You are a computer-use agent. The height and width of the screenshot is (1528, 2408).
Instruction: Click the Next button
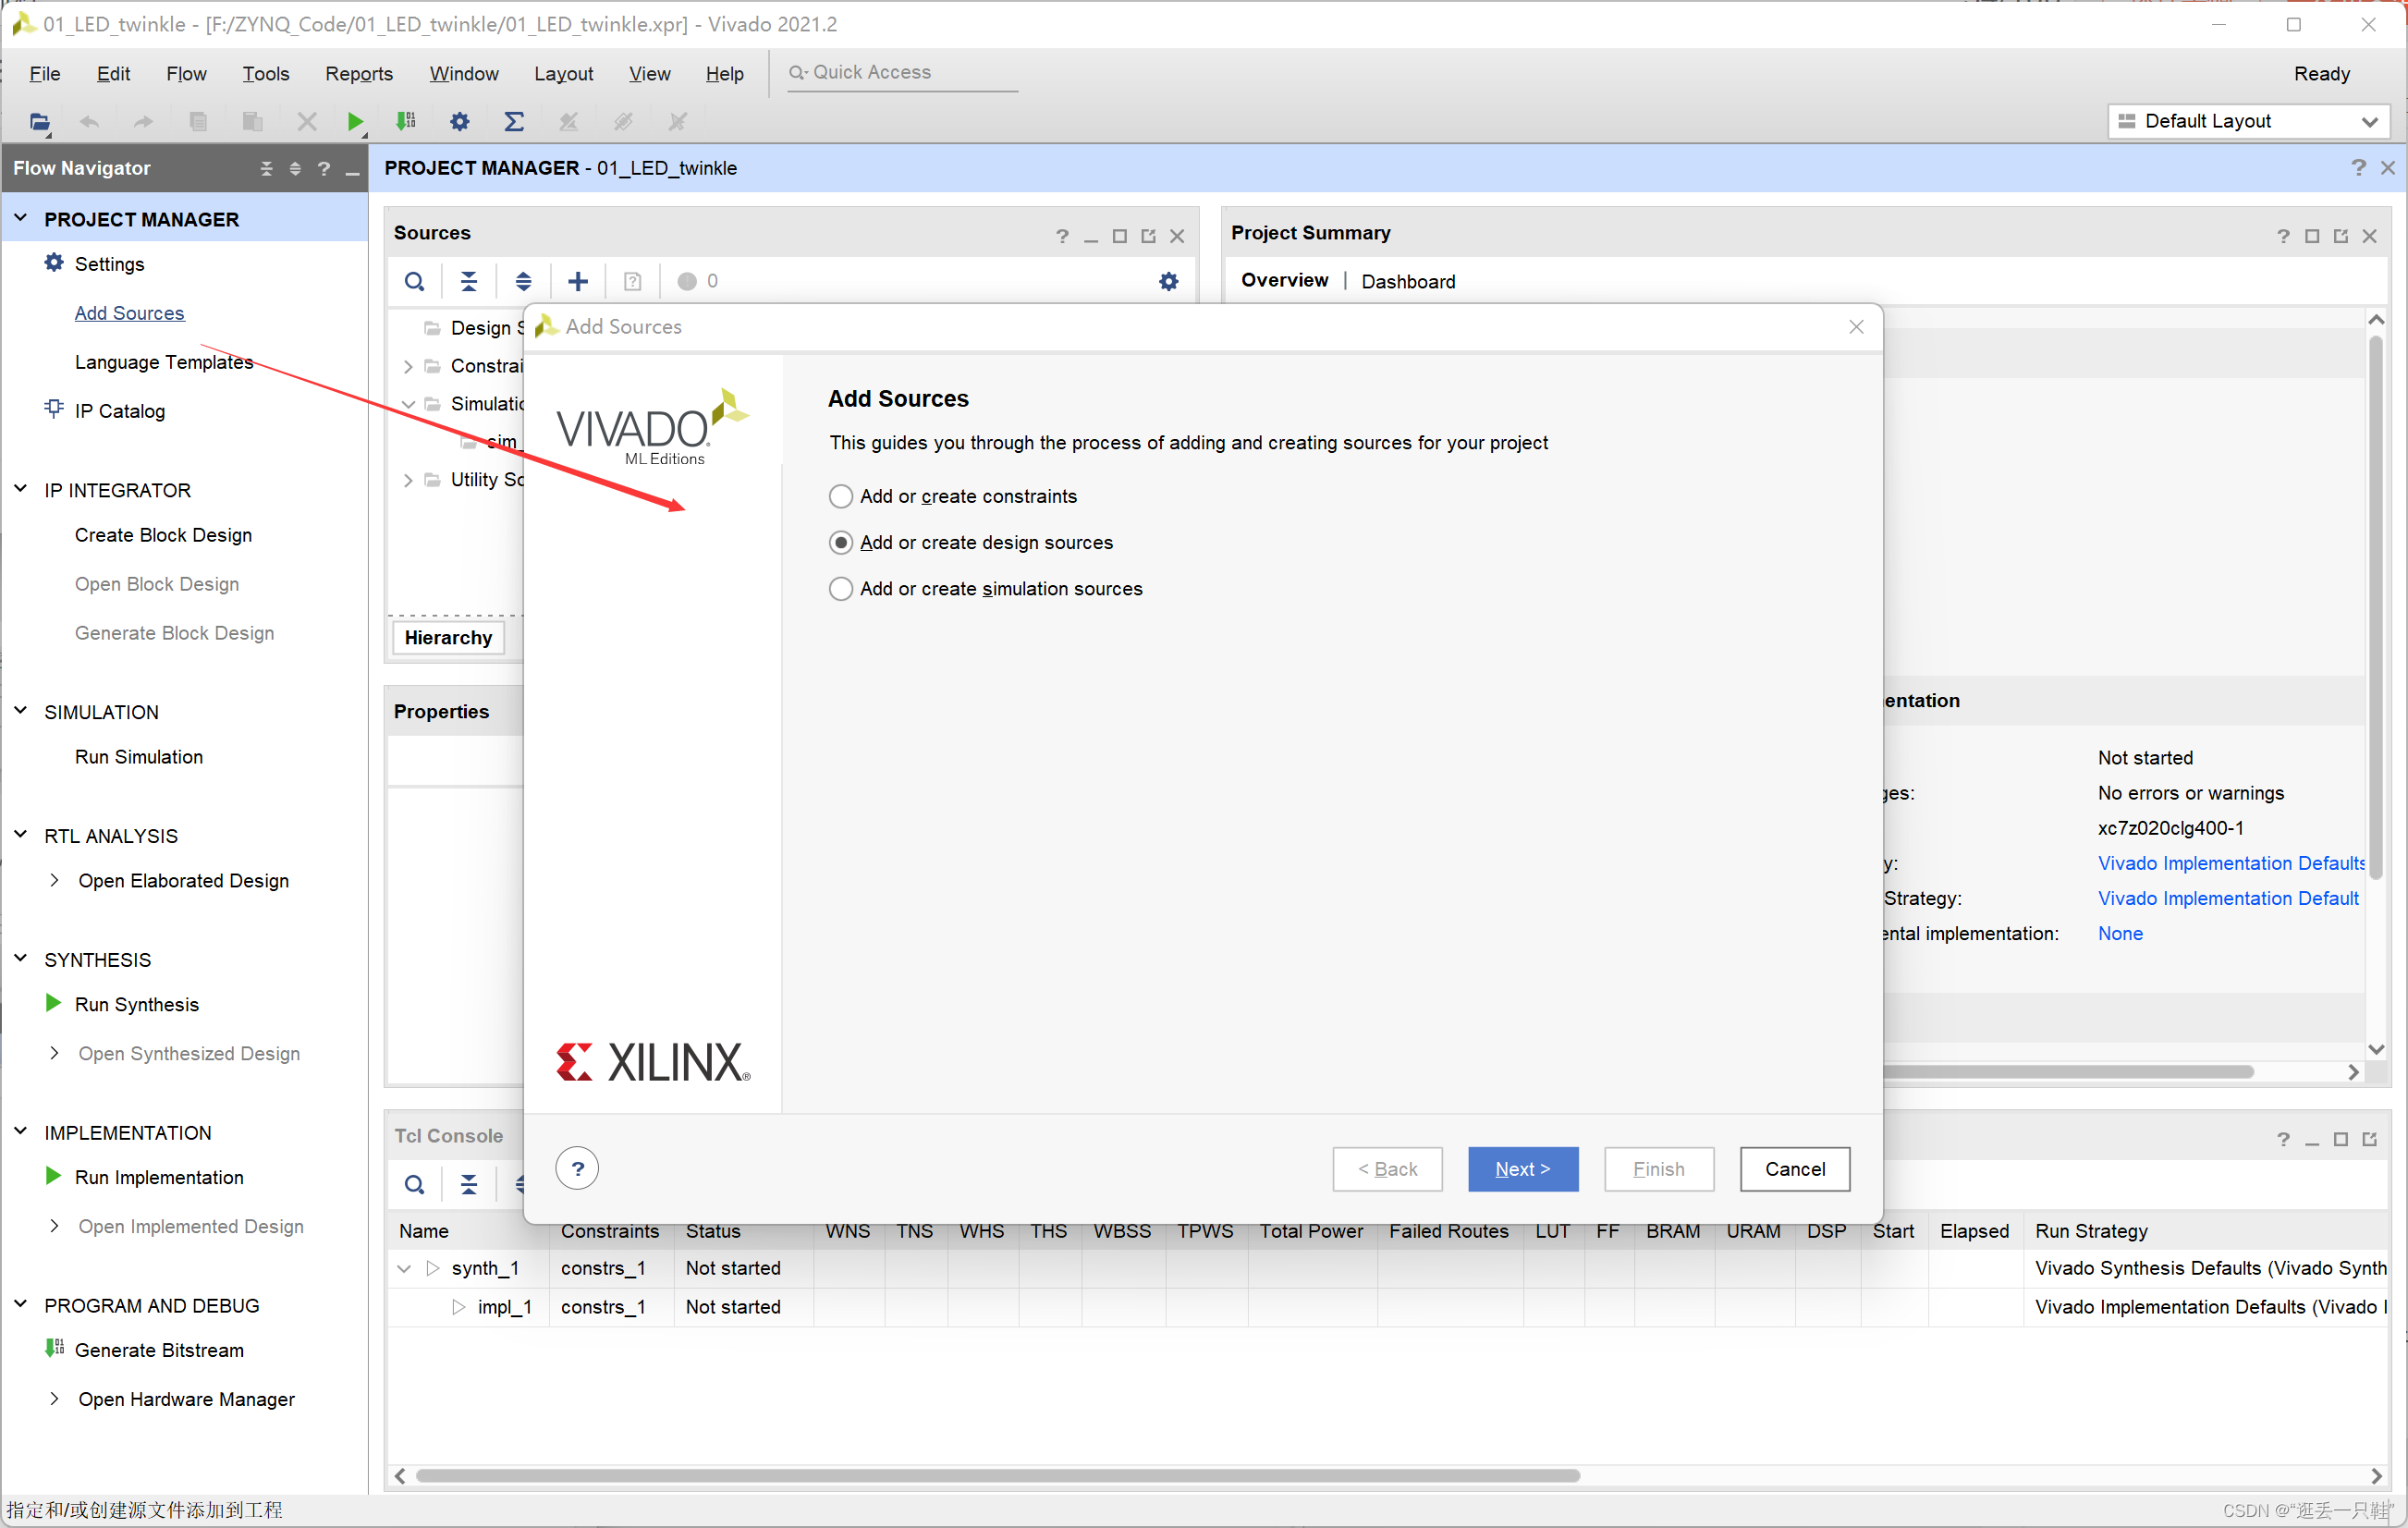[1522, 1169]
